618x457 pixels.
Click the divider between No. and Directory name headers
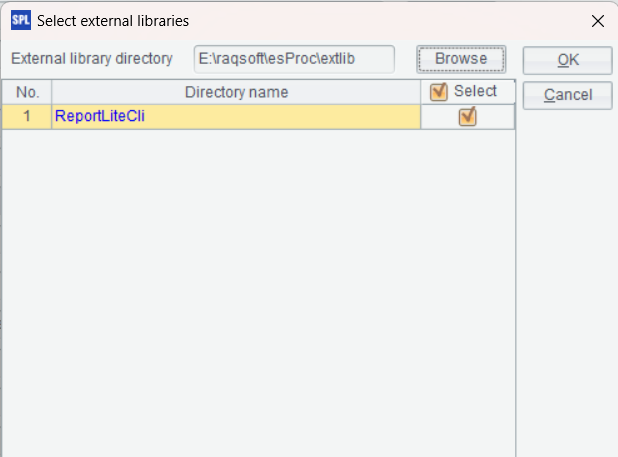click(x=52, y=92)
